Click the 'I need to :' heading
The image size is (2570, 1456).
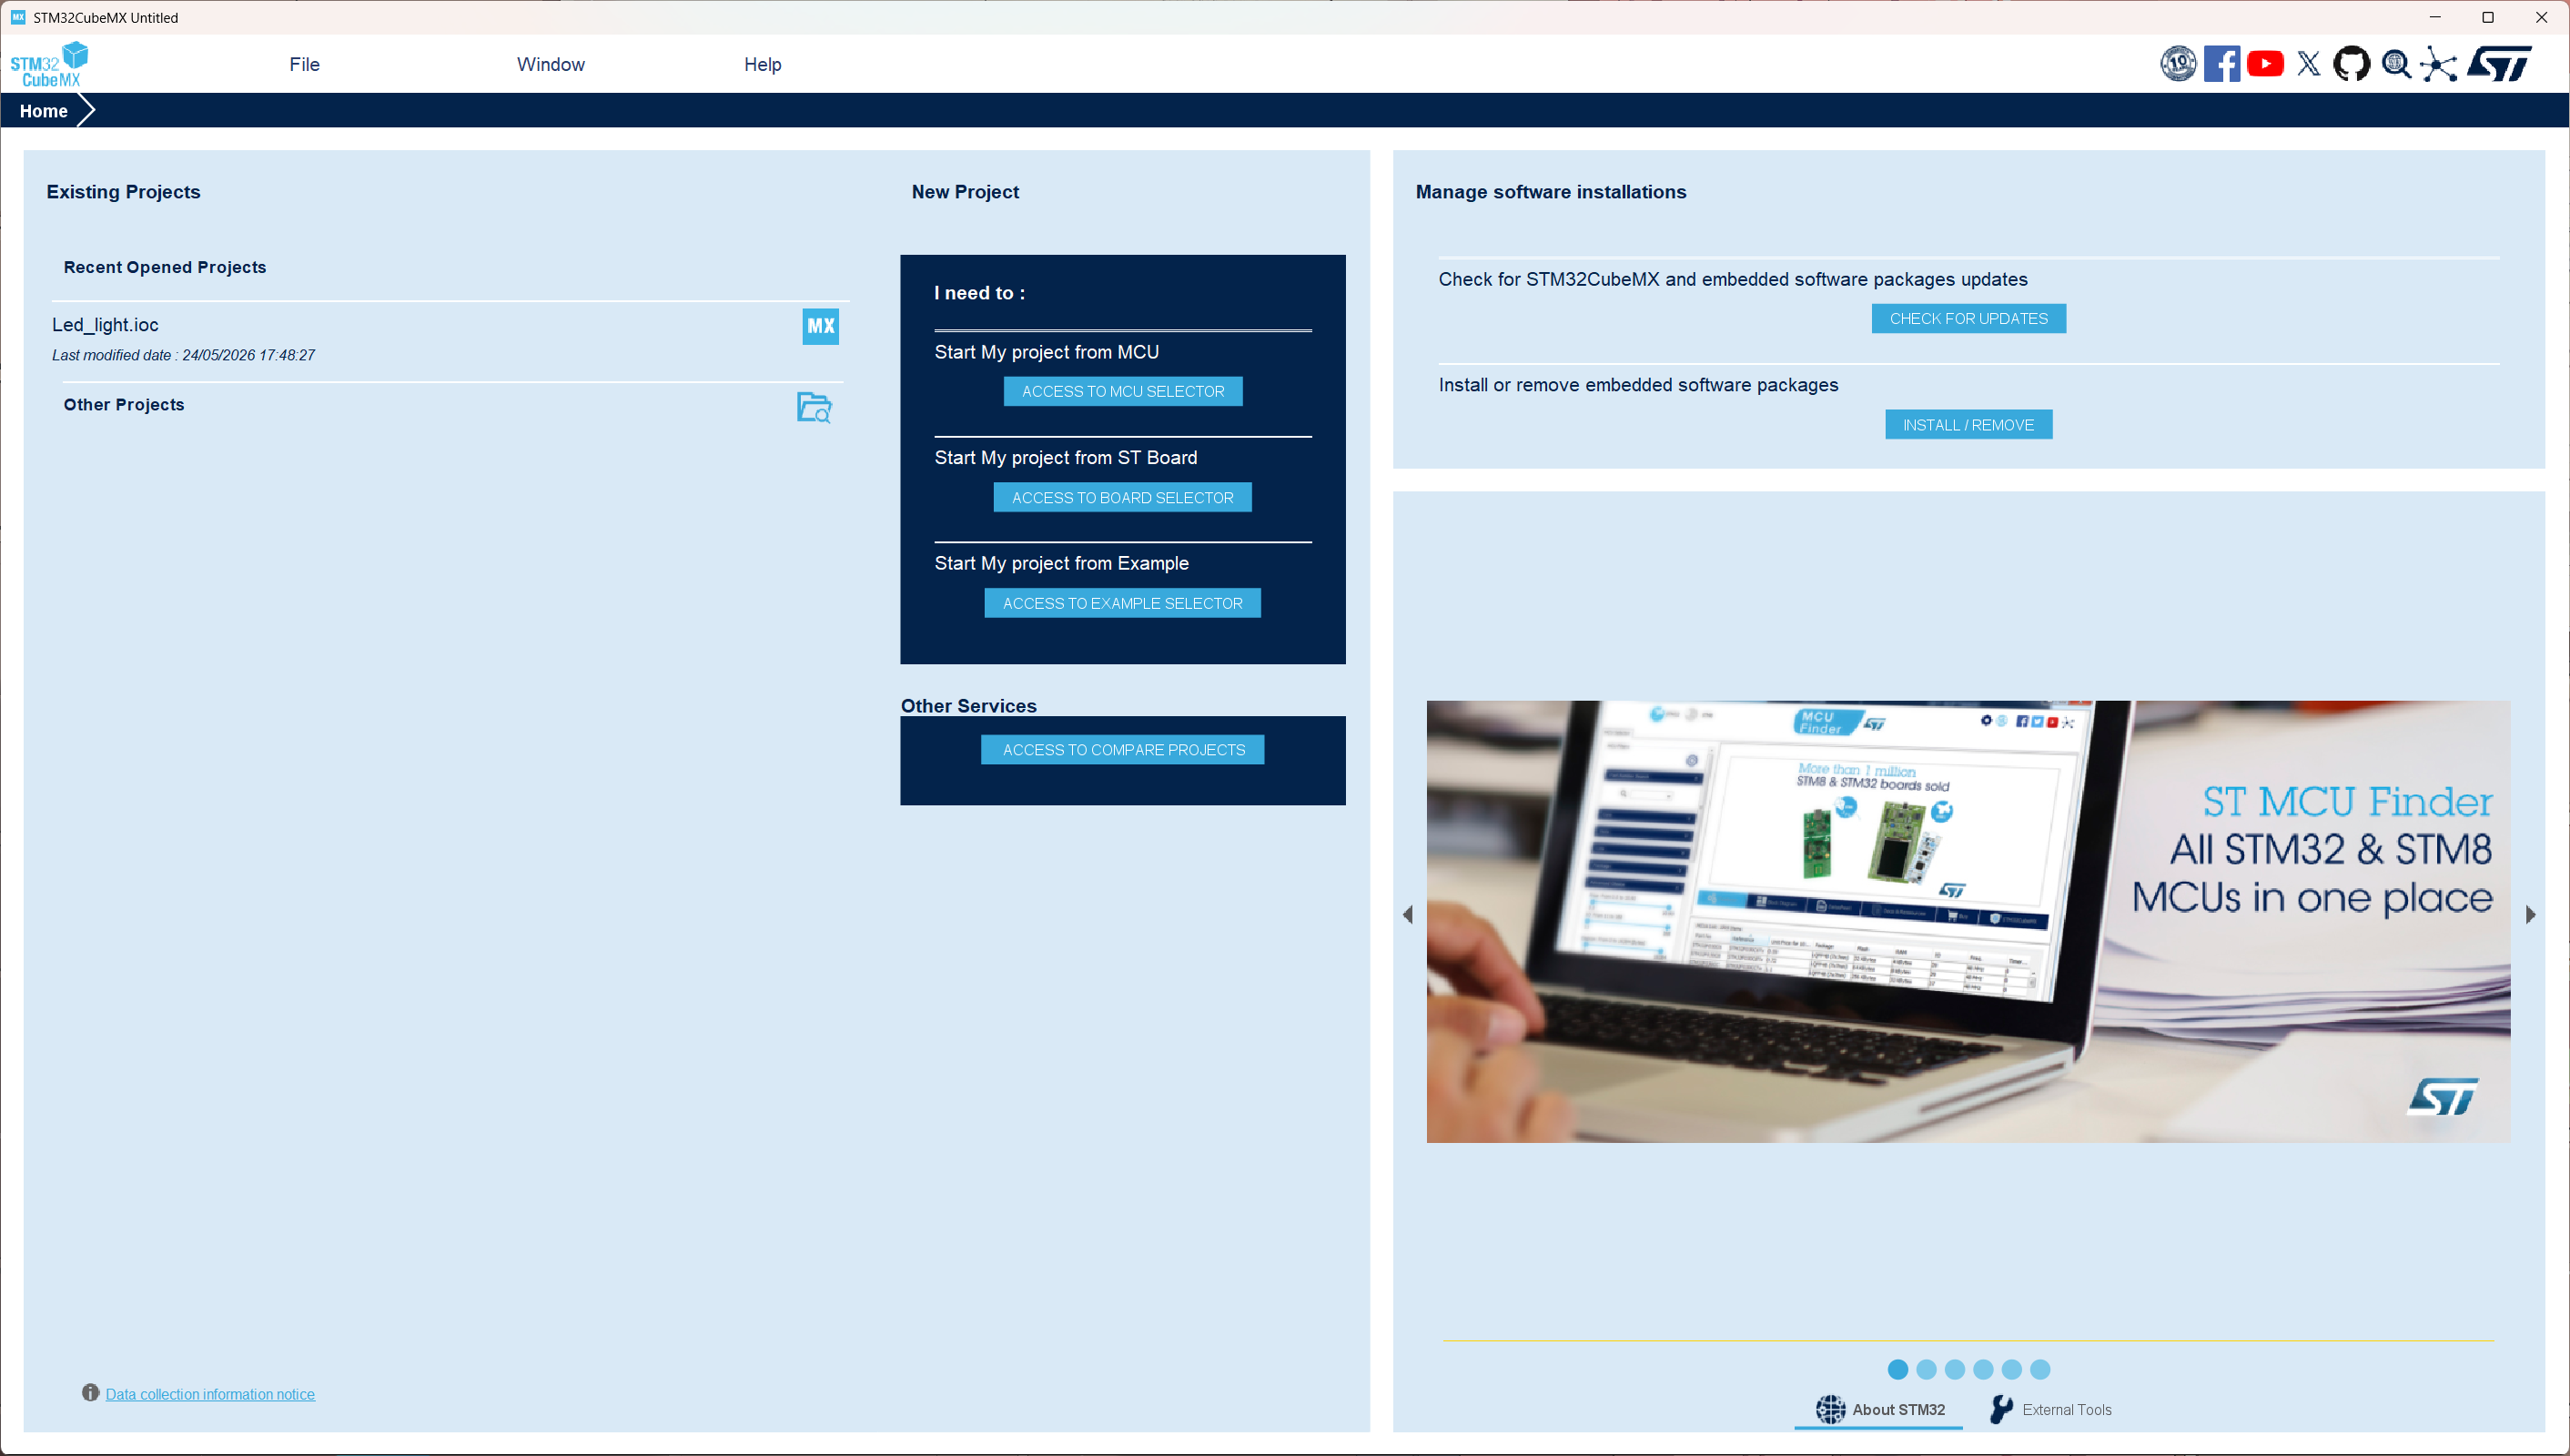980,293
